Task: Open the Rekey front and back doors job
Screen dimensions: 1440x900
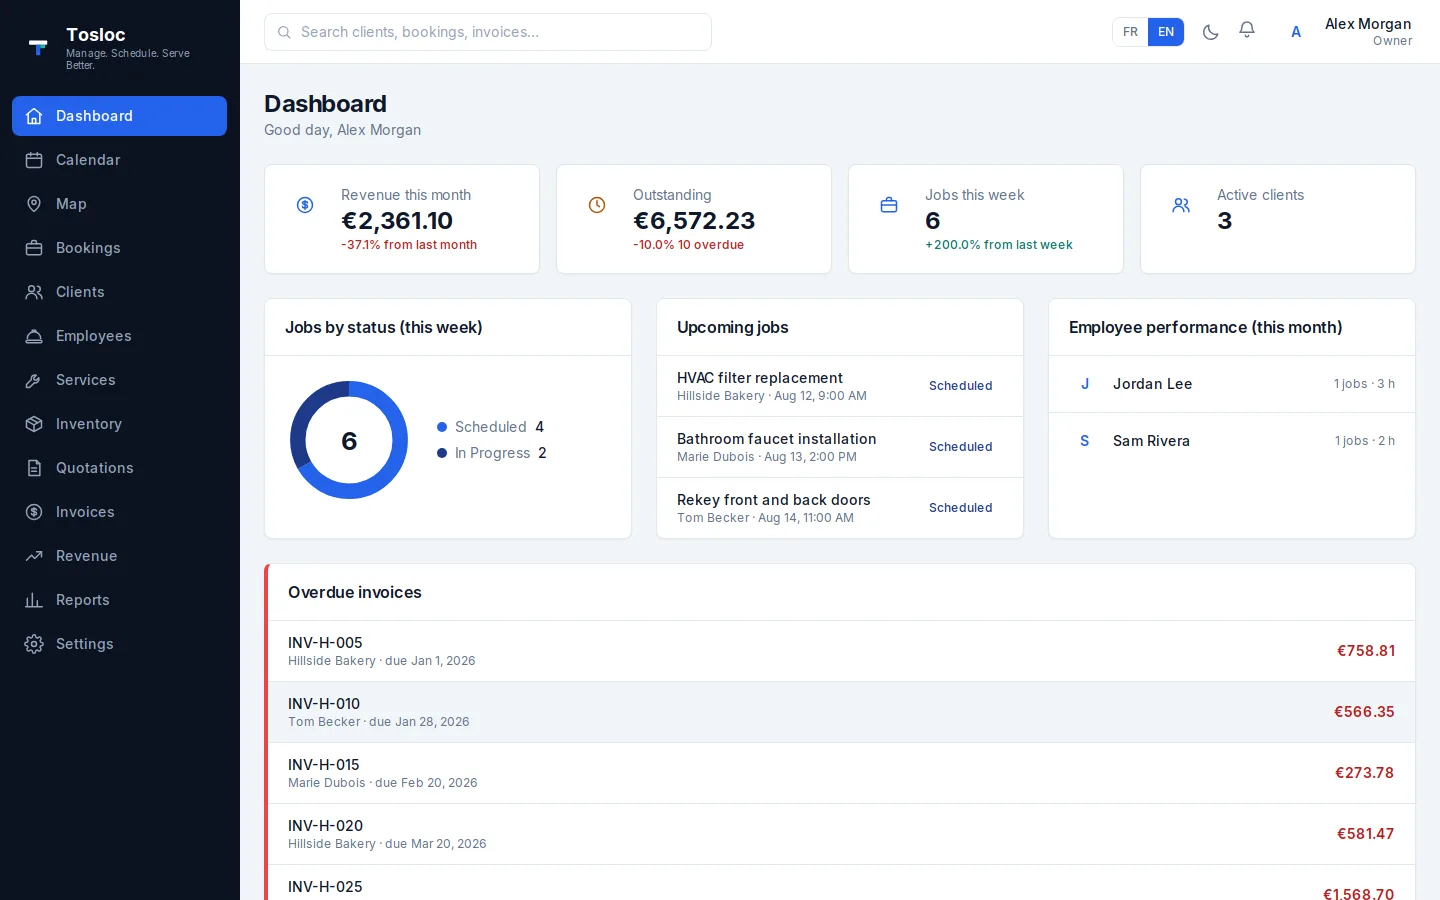Action: 840,508
